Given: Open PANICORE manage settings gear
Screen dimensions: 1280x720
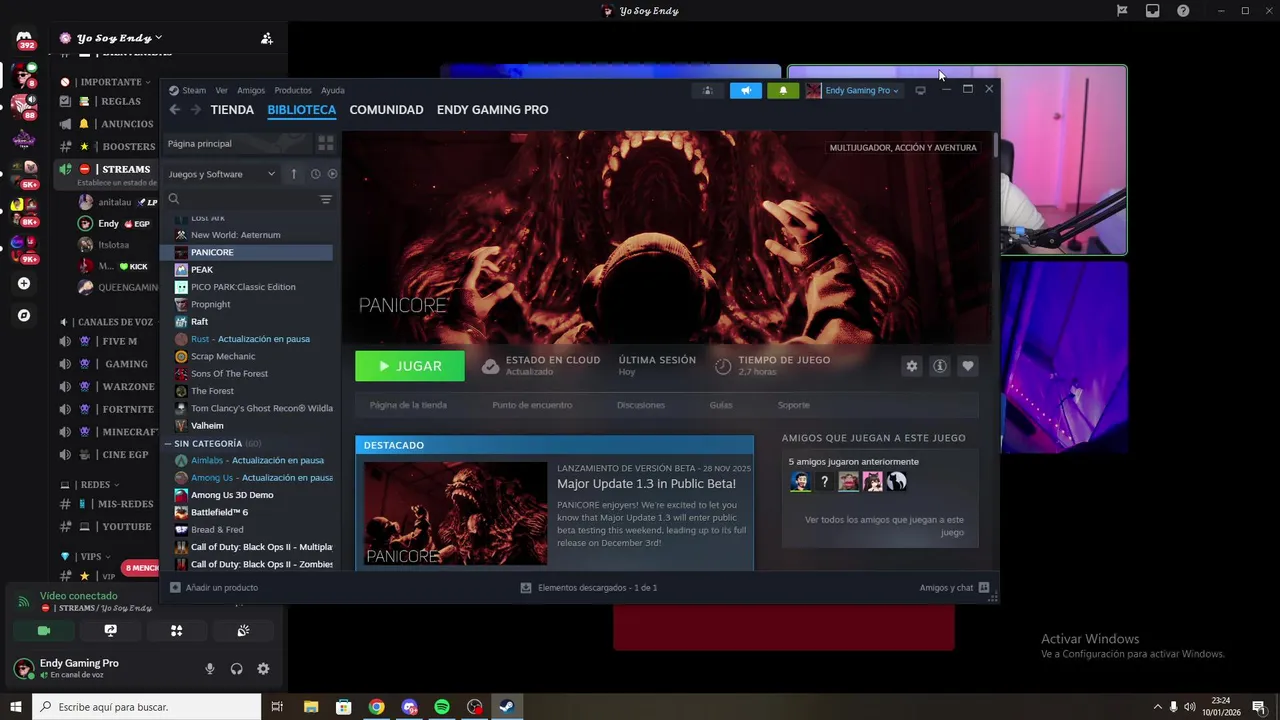Looking at the screenshot, I should pyautogui.click(x=911, y=366).
